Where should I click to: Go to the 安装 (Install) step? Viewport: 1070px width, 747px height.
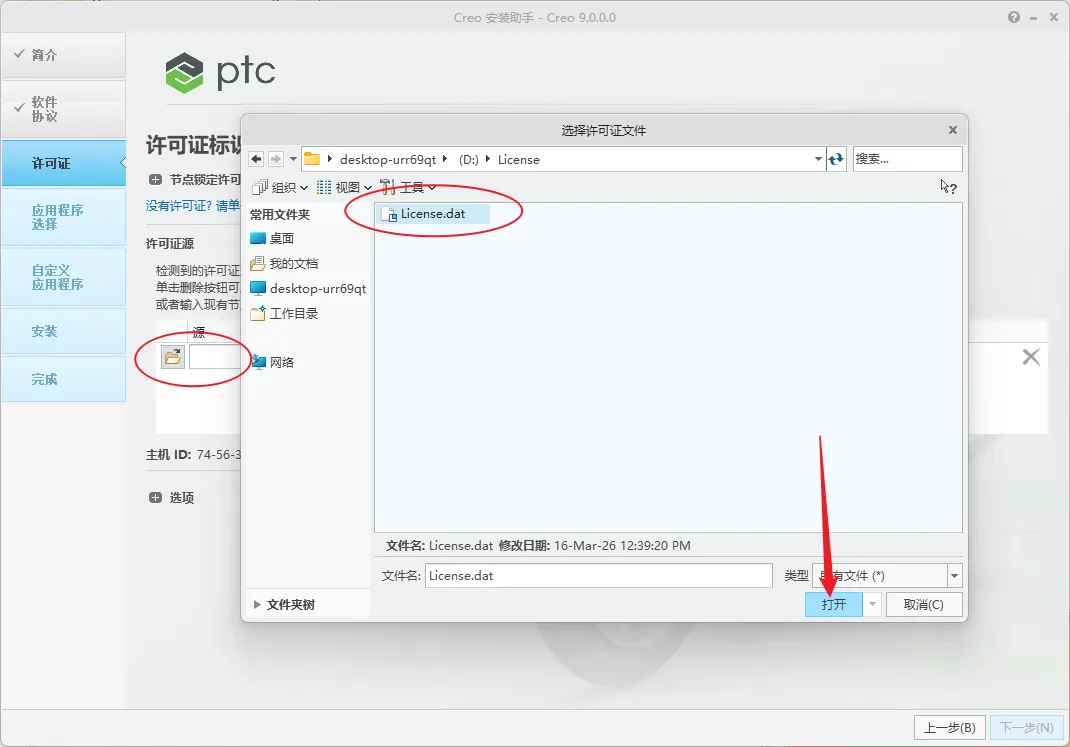(x=63, y=331)
